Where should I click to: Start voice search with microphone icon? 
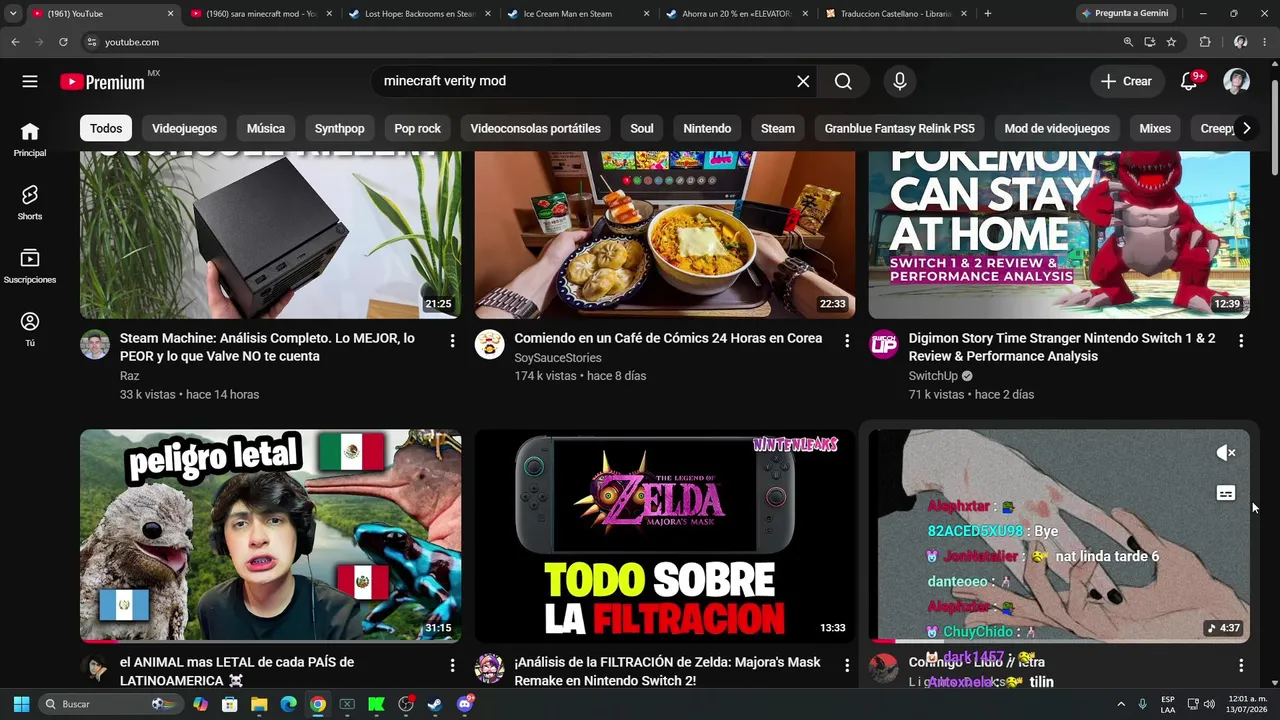click(x=899, y=81)
